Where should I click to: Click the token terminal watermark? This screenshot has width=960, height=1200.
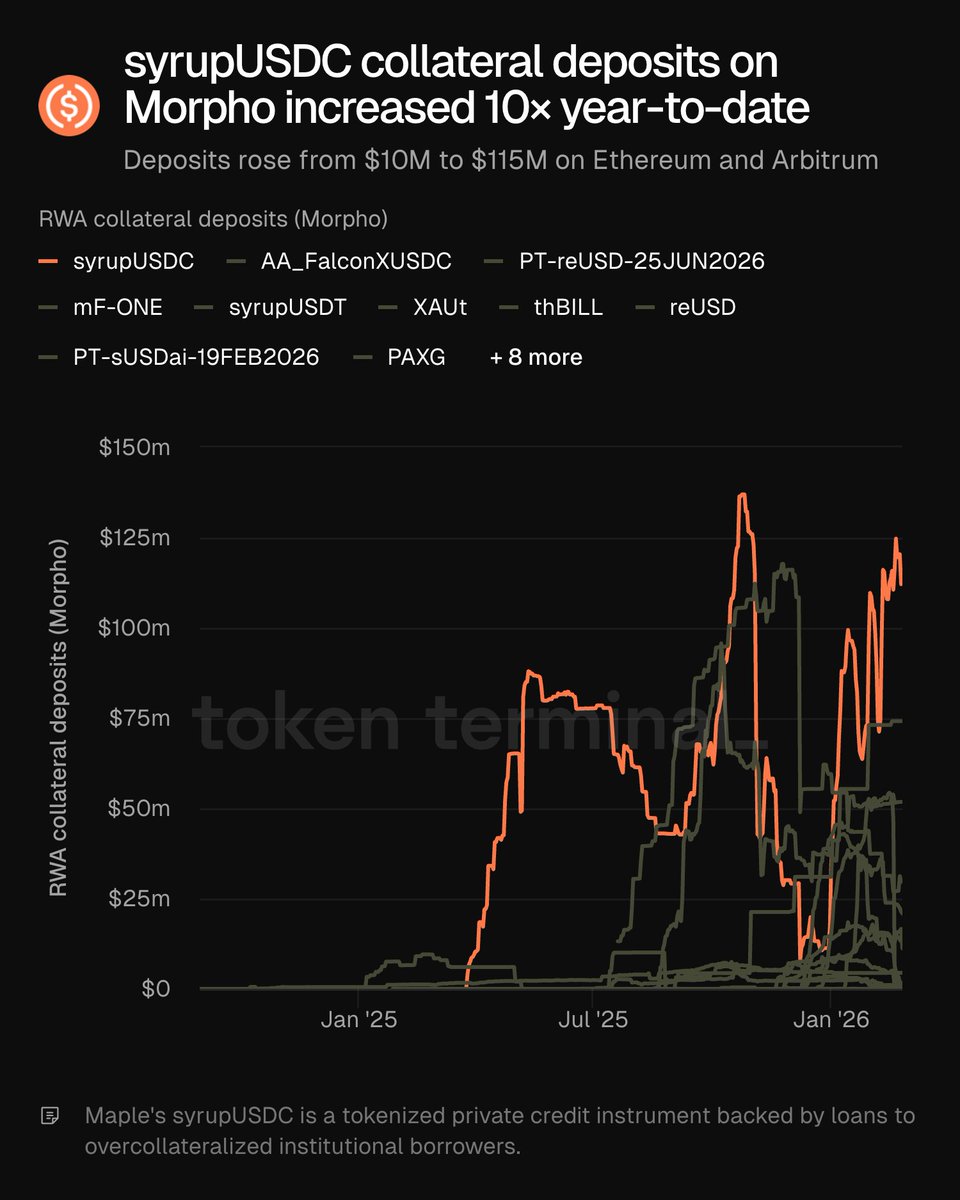(480, 722)
